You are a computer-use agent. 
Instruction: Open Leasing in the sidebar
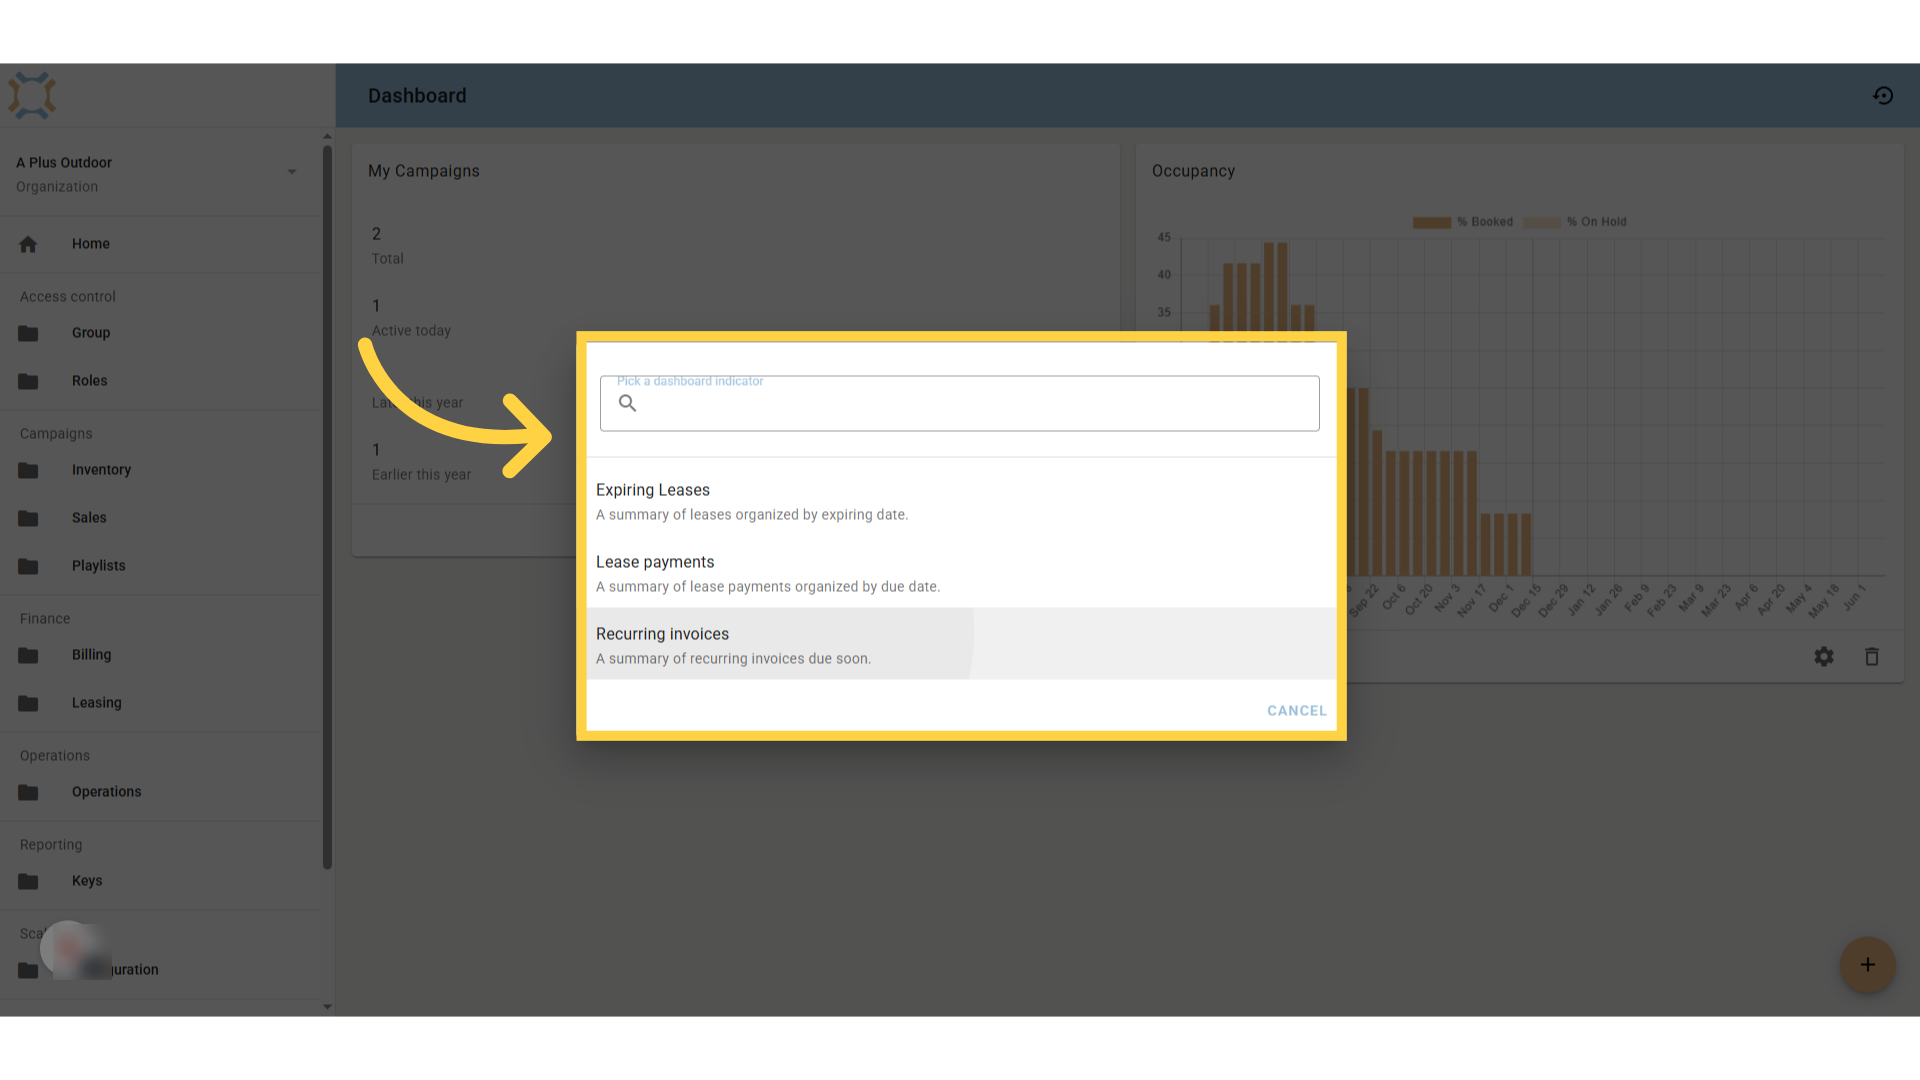tap(160, 703)
